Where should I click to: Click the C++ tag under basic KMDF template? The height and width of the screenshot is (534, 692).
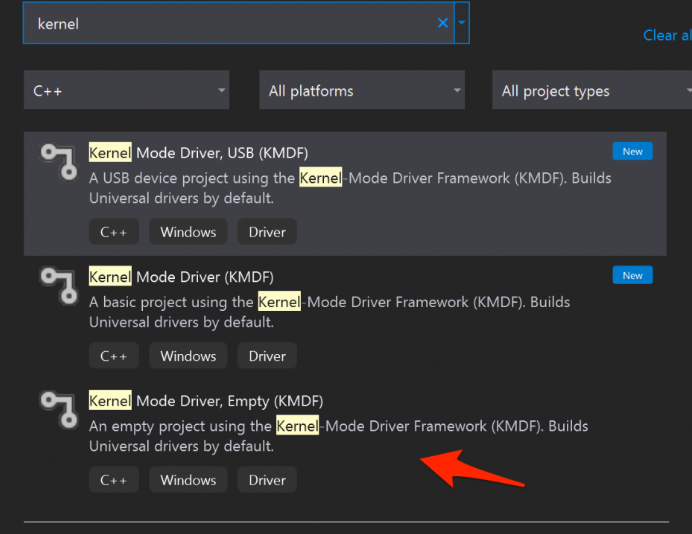114,356
